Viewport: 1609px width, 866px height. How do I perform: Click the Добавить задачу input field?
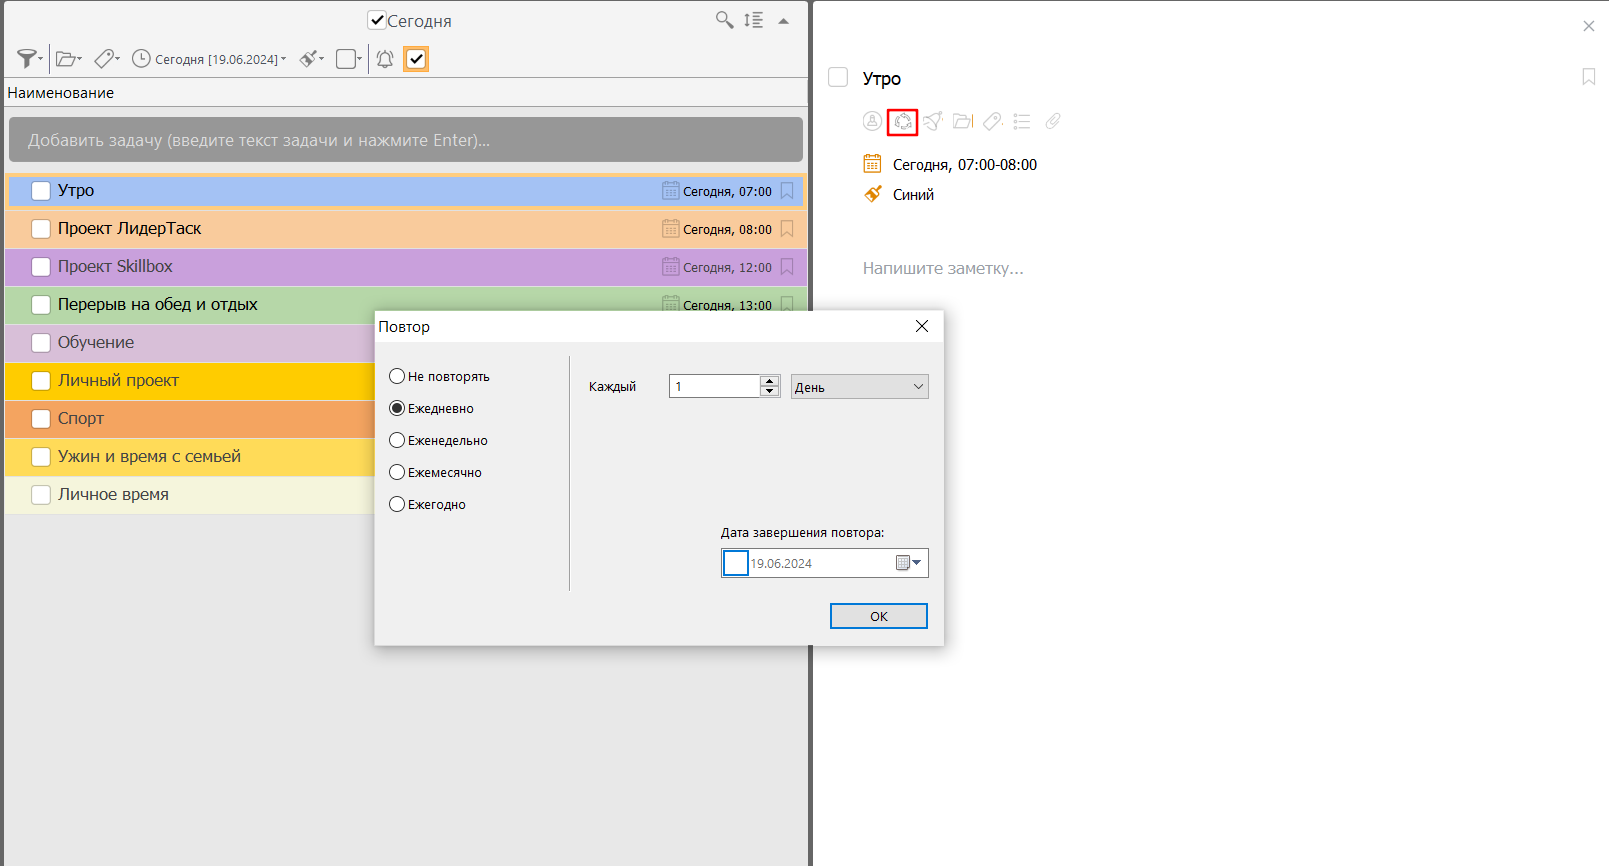[406, 140]
